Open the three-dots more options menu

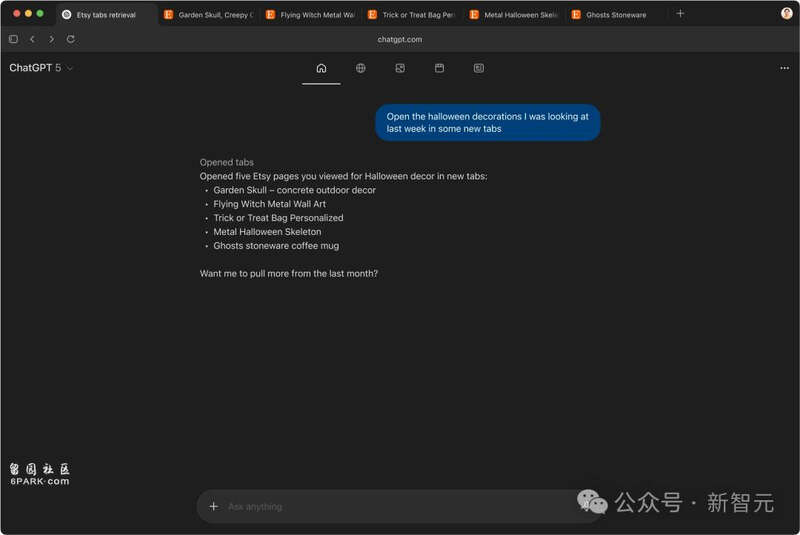[784, 68]
